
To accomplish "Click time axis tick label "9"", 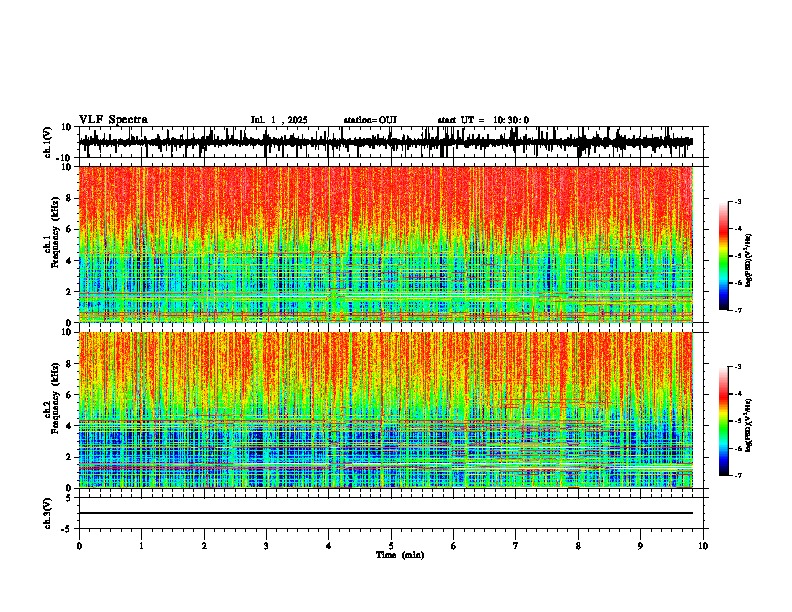I will point(640,546).
